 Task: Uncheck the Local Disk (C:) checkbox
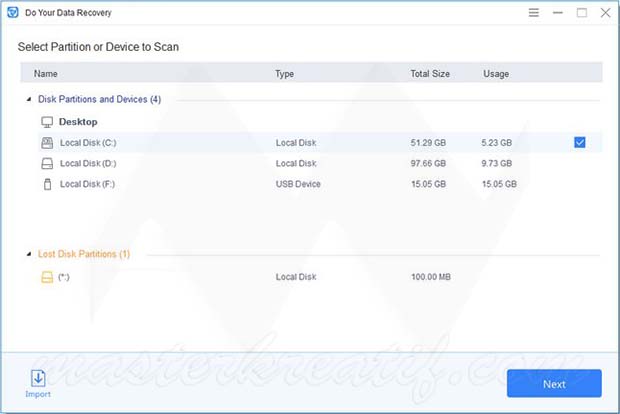(x=580, y=143)
